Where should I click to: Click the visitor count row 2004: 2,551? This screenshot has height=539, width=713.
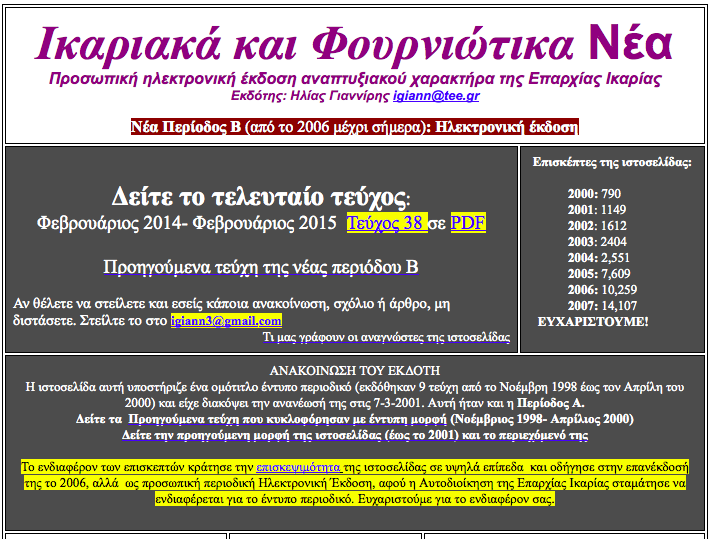click(598, 257)
